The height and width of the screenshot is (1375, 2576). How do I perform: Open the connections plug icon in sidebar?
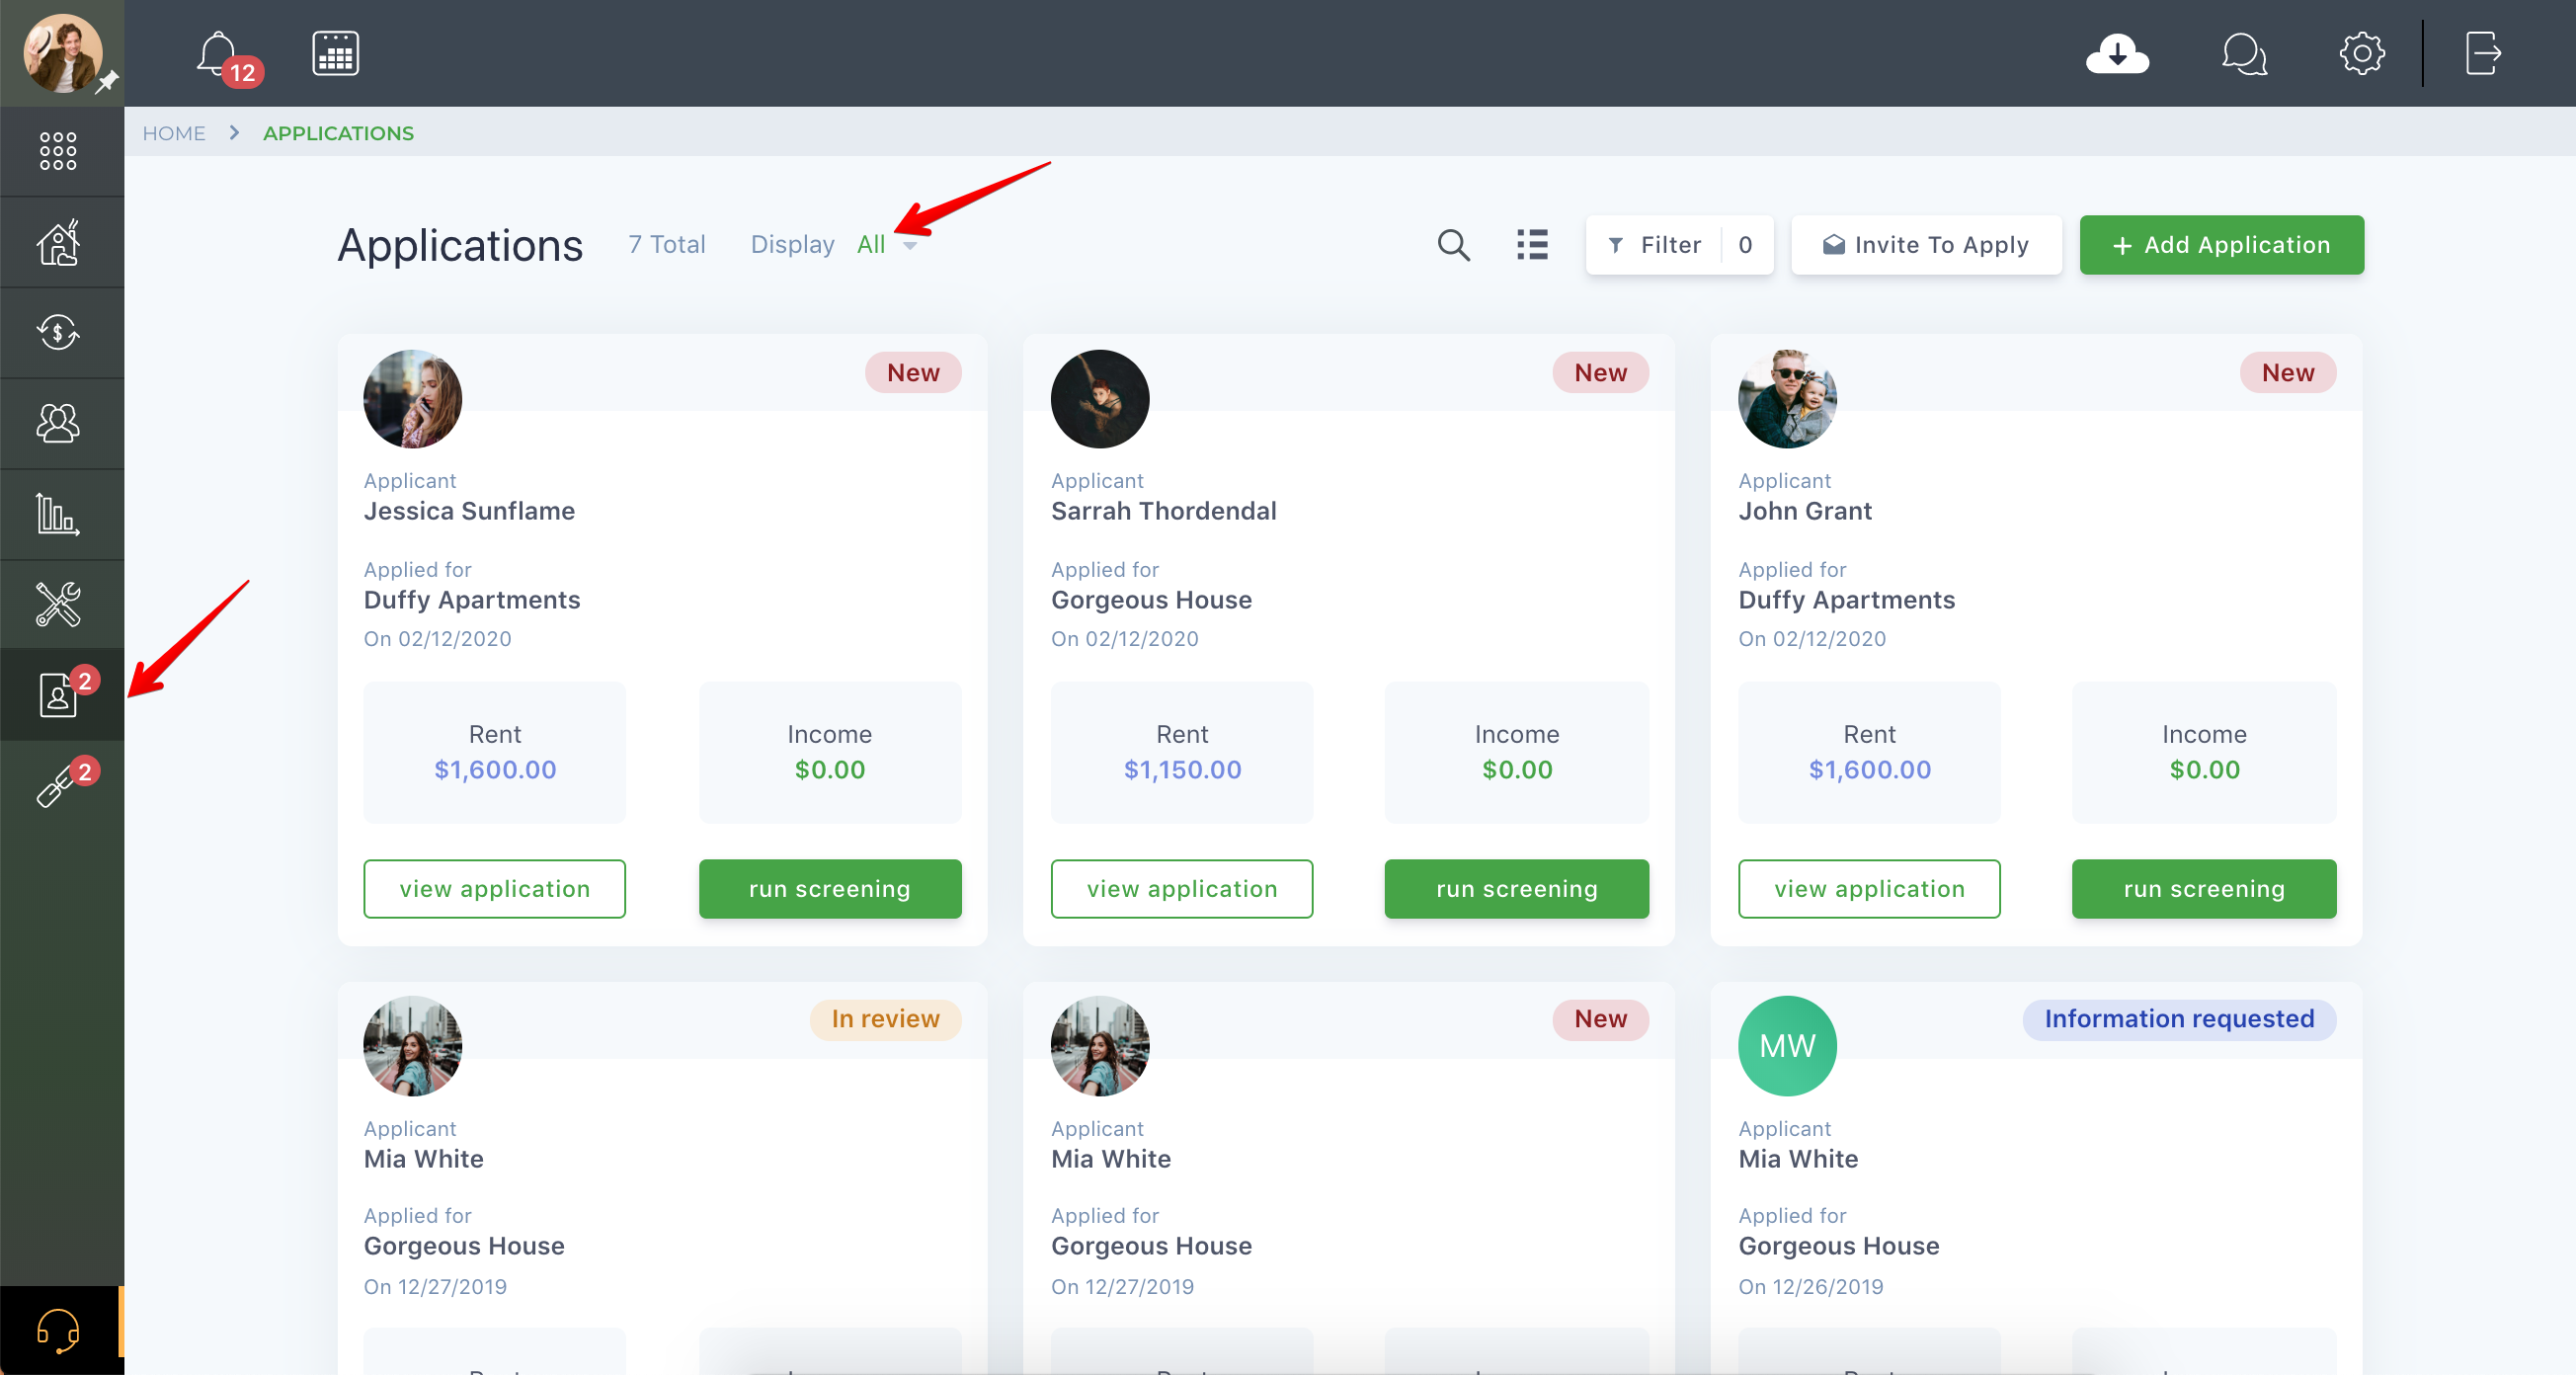(60, 784)
